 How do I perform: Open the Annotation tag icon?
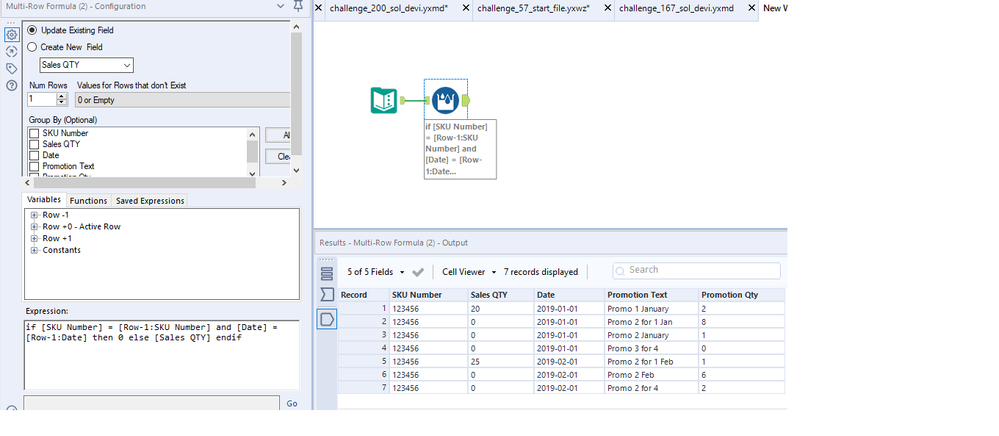(x=11, y=68)
